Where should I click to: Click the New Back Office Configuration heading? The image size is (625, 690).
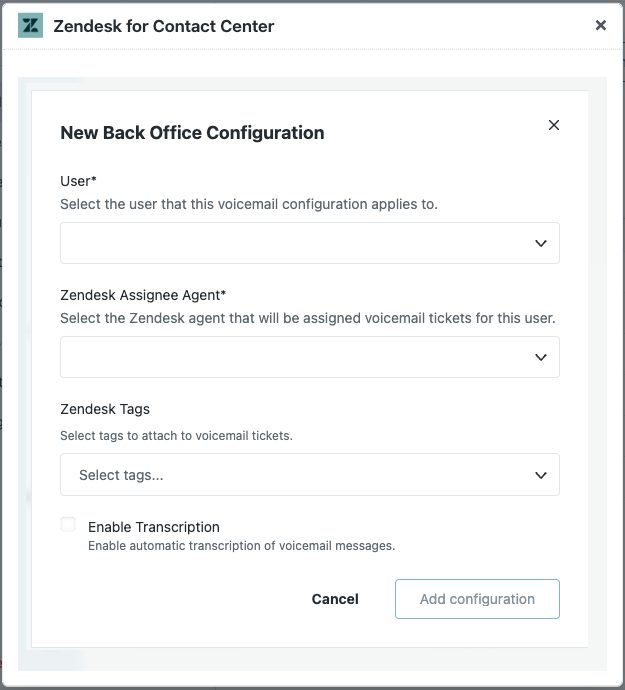(x=192, y=132)
